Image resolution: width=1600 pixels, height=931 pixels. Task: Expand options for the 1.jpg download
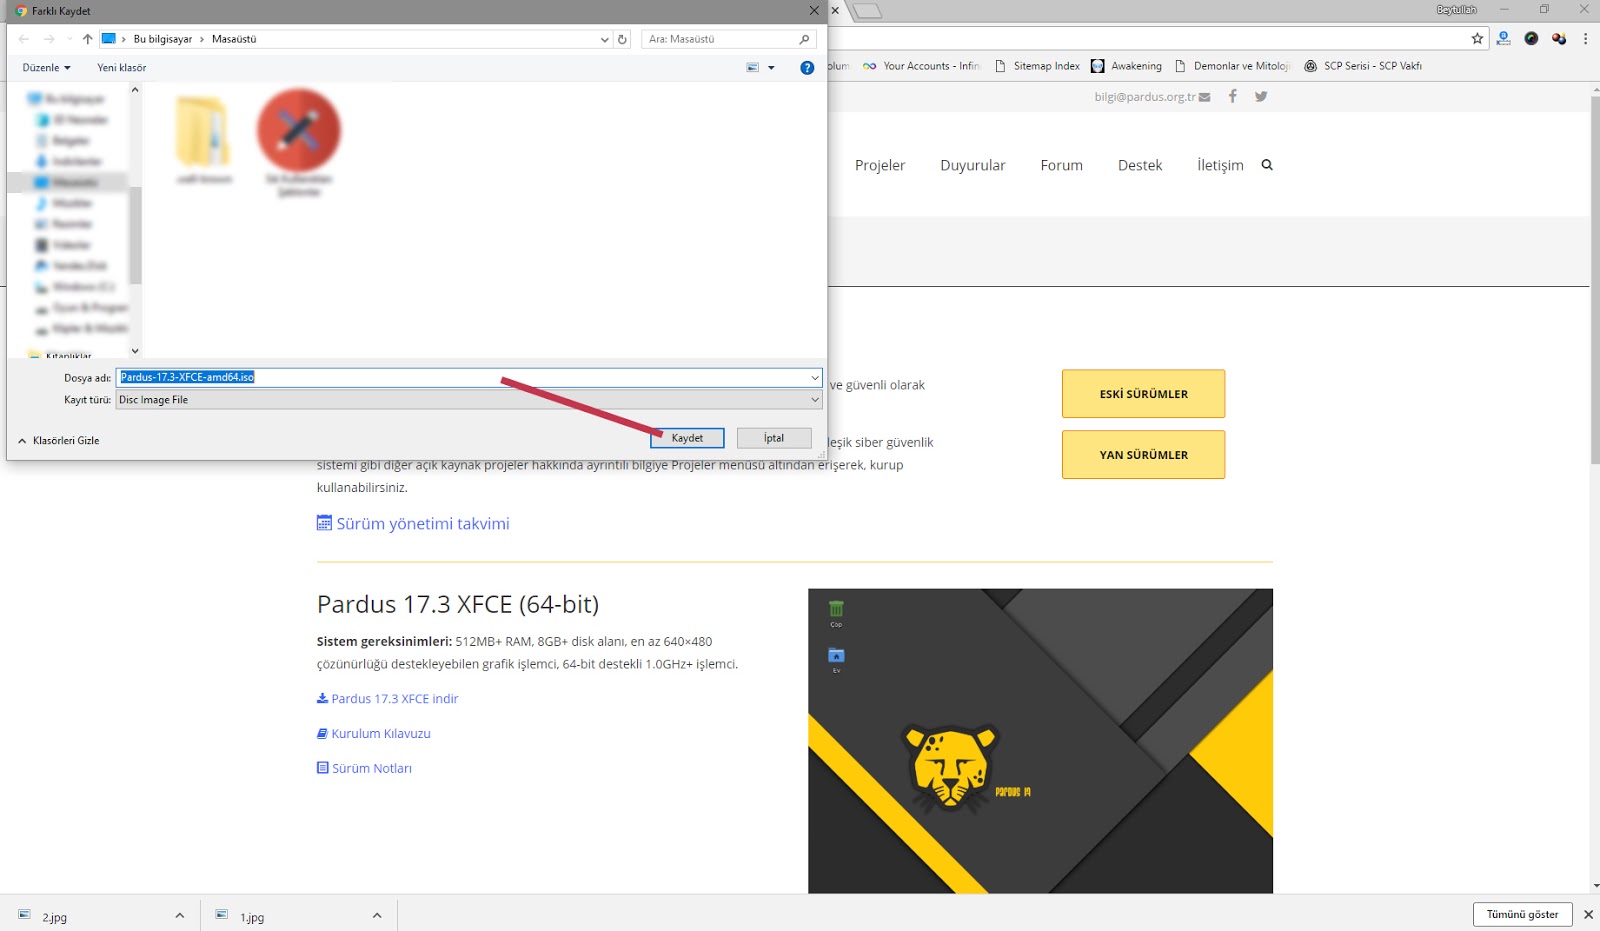377,916
